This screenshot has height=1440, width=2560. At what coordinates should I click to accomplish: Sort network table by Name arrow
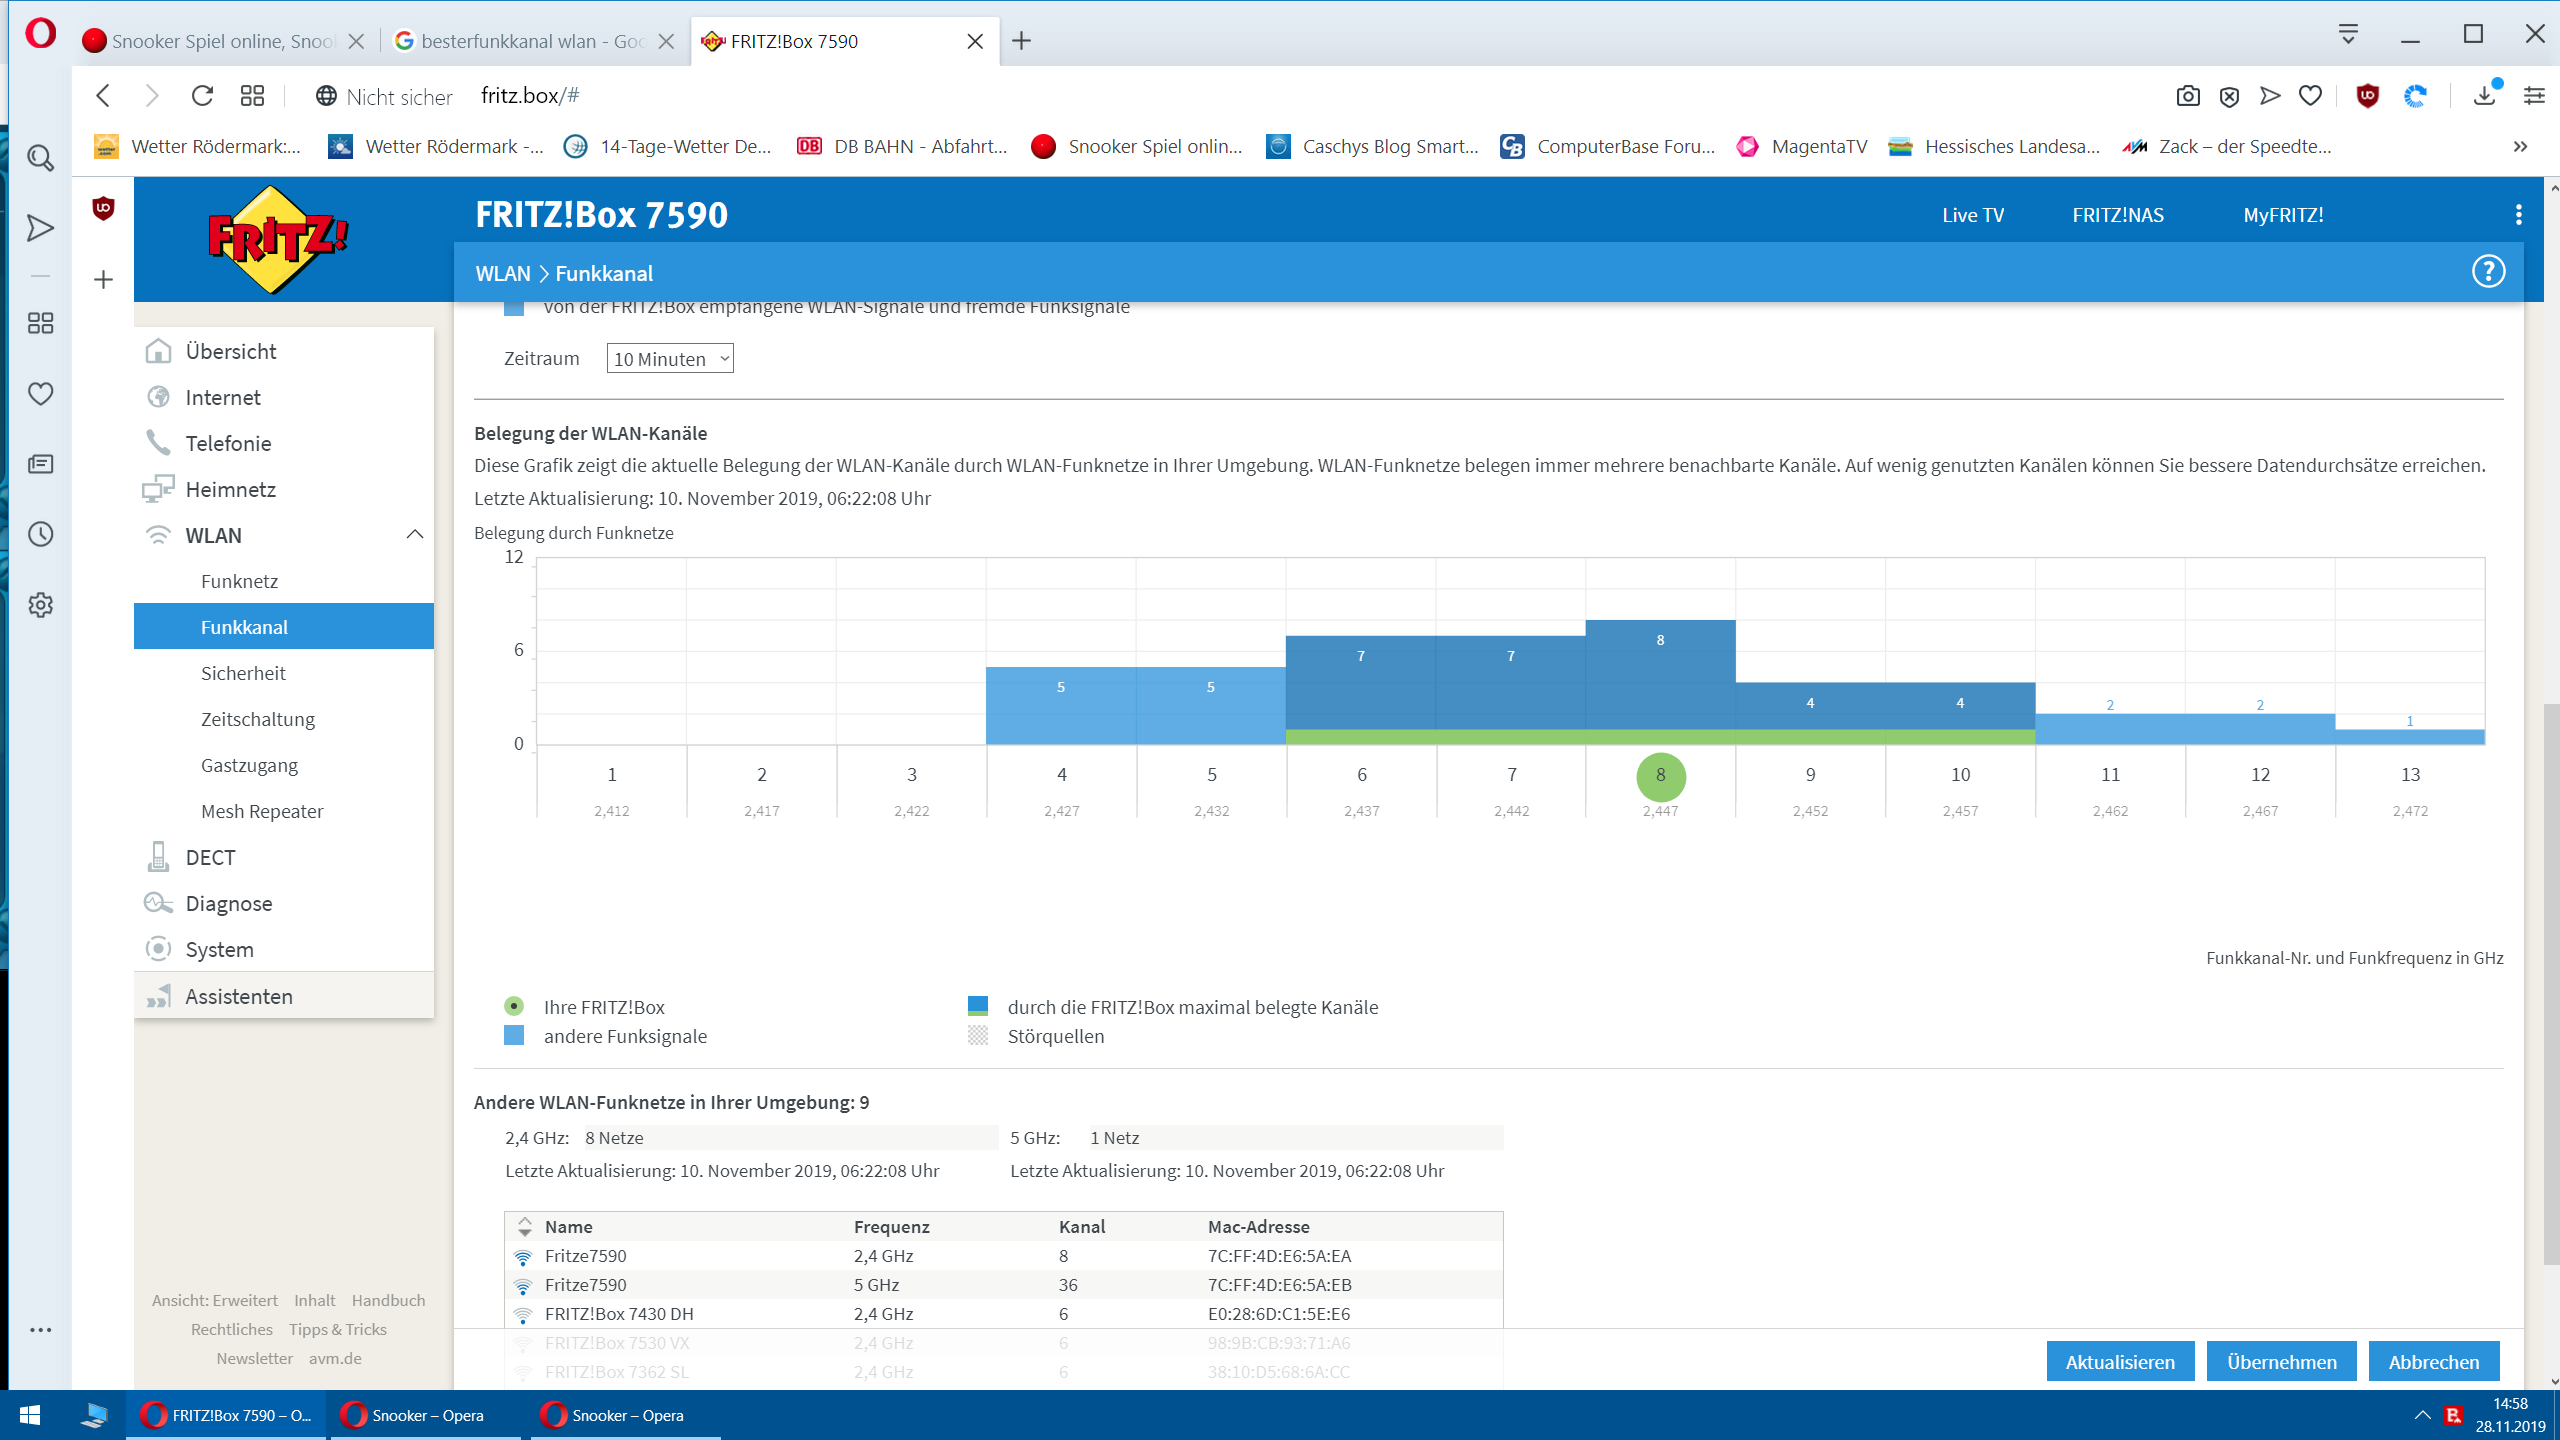click(x=525, y=1227)
